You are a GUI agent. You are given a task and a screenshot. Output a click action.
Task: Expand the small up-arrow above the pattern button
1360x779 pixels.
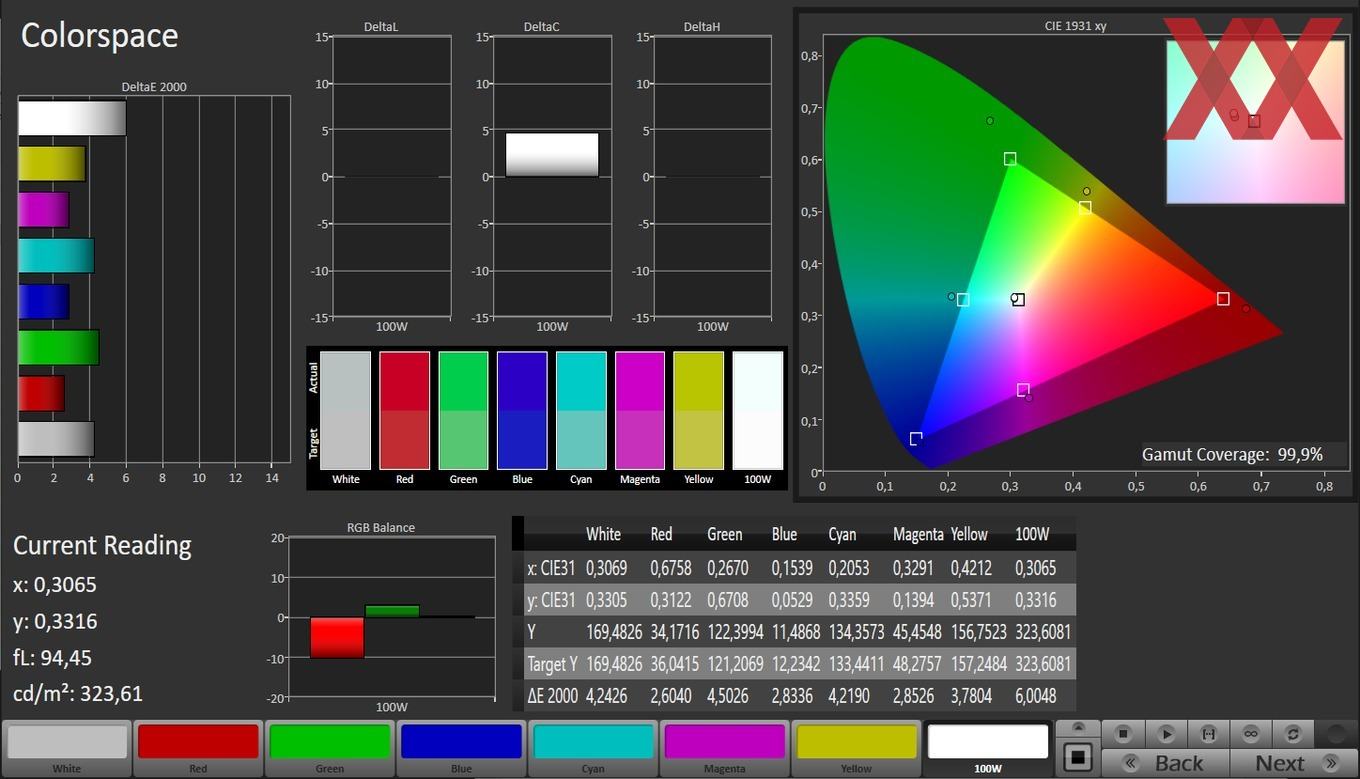coord(1077,727)
